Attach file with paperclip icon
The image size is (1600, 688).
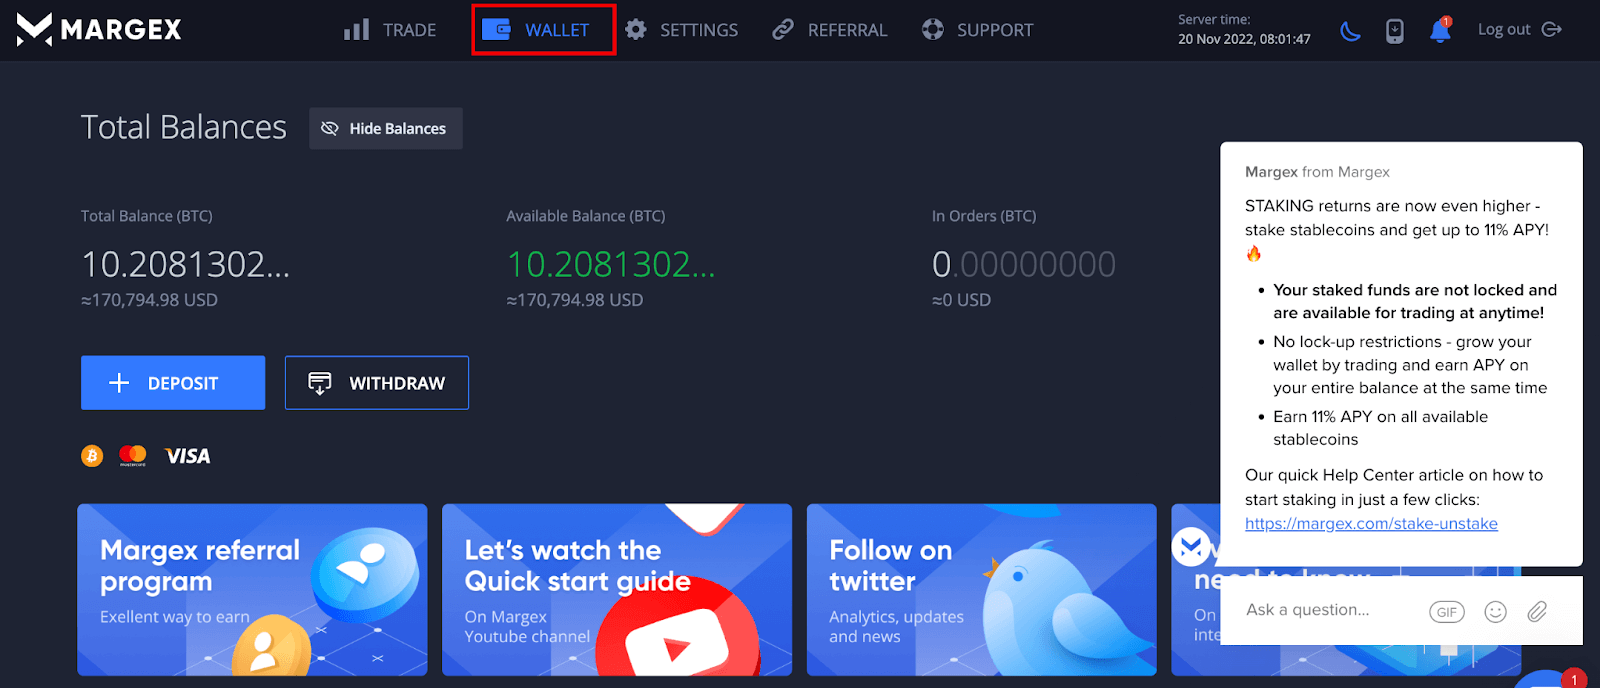pyautogui.click(x=1537, y=611)
